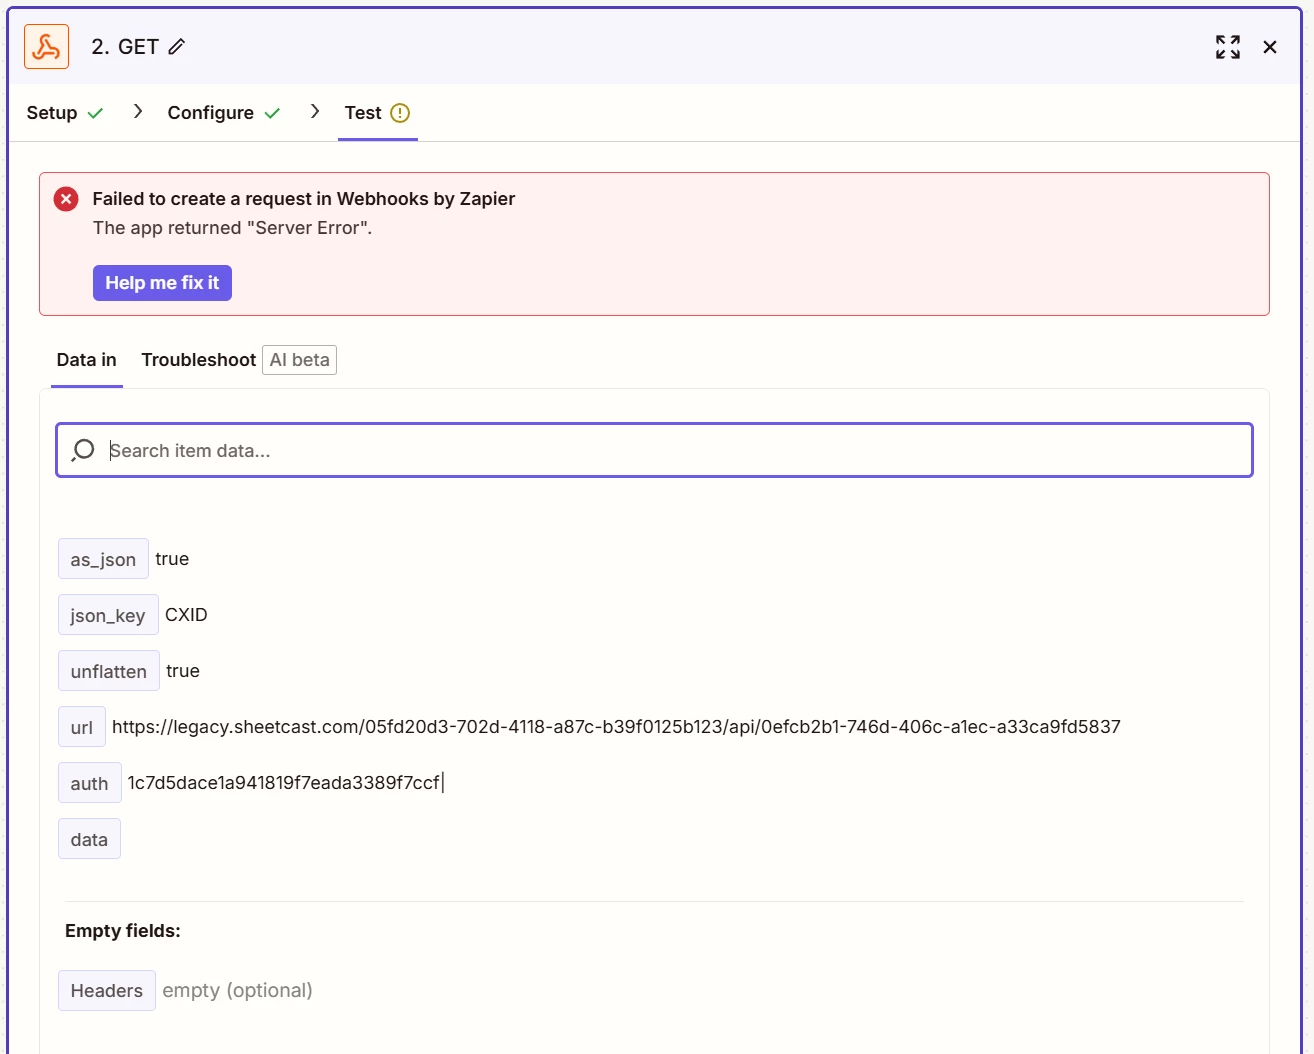1314x1054 pixels.
Task: Click the auth token value 1c7d5dace1a9…
Action: coord(284,783)
